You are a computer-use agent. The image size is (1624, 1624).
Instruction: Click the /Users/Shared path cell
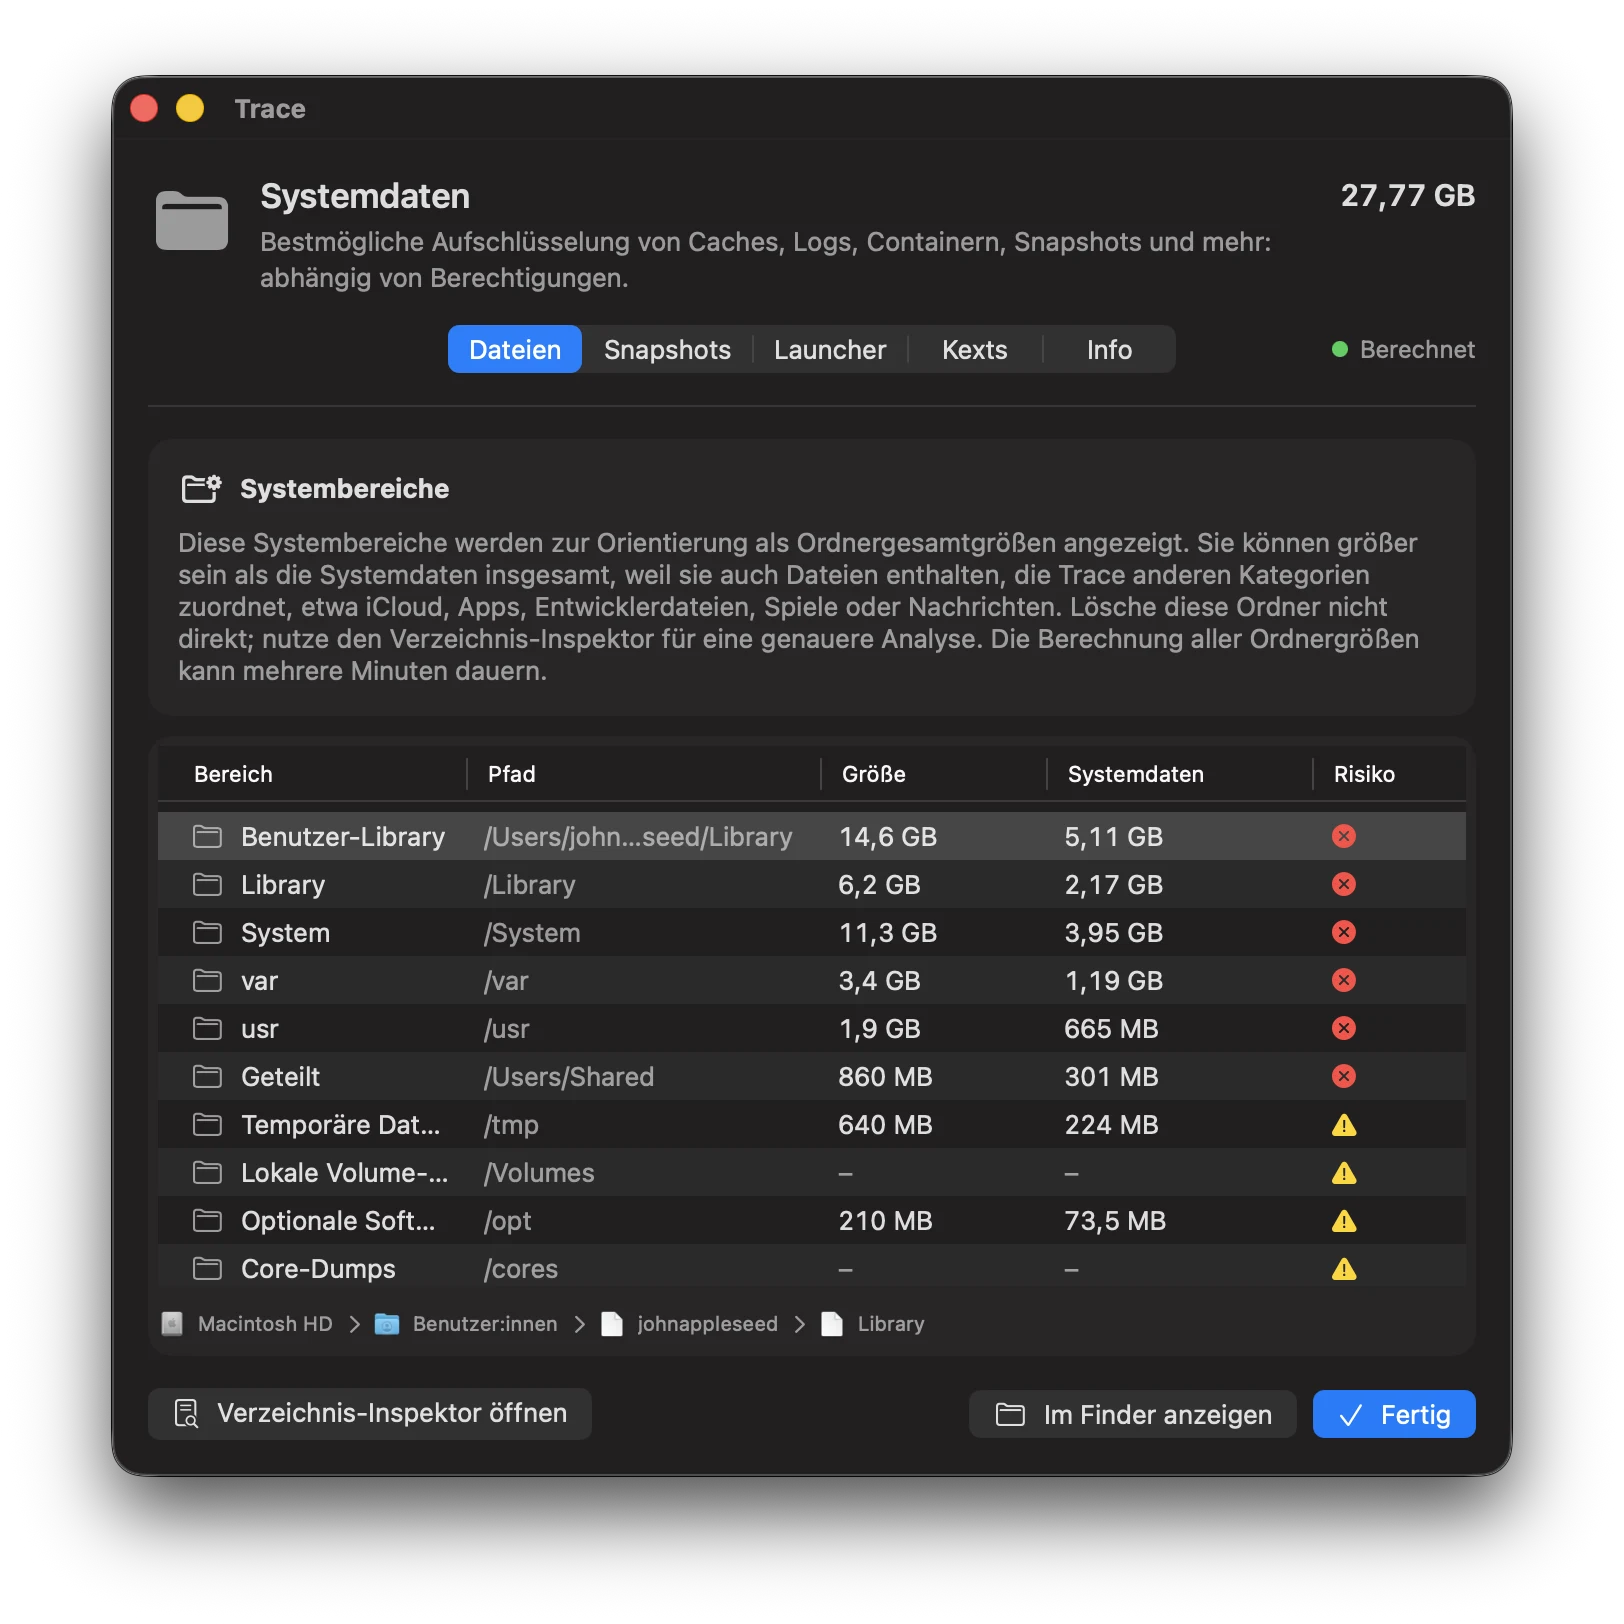click(568, 1077)
